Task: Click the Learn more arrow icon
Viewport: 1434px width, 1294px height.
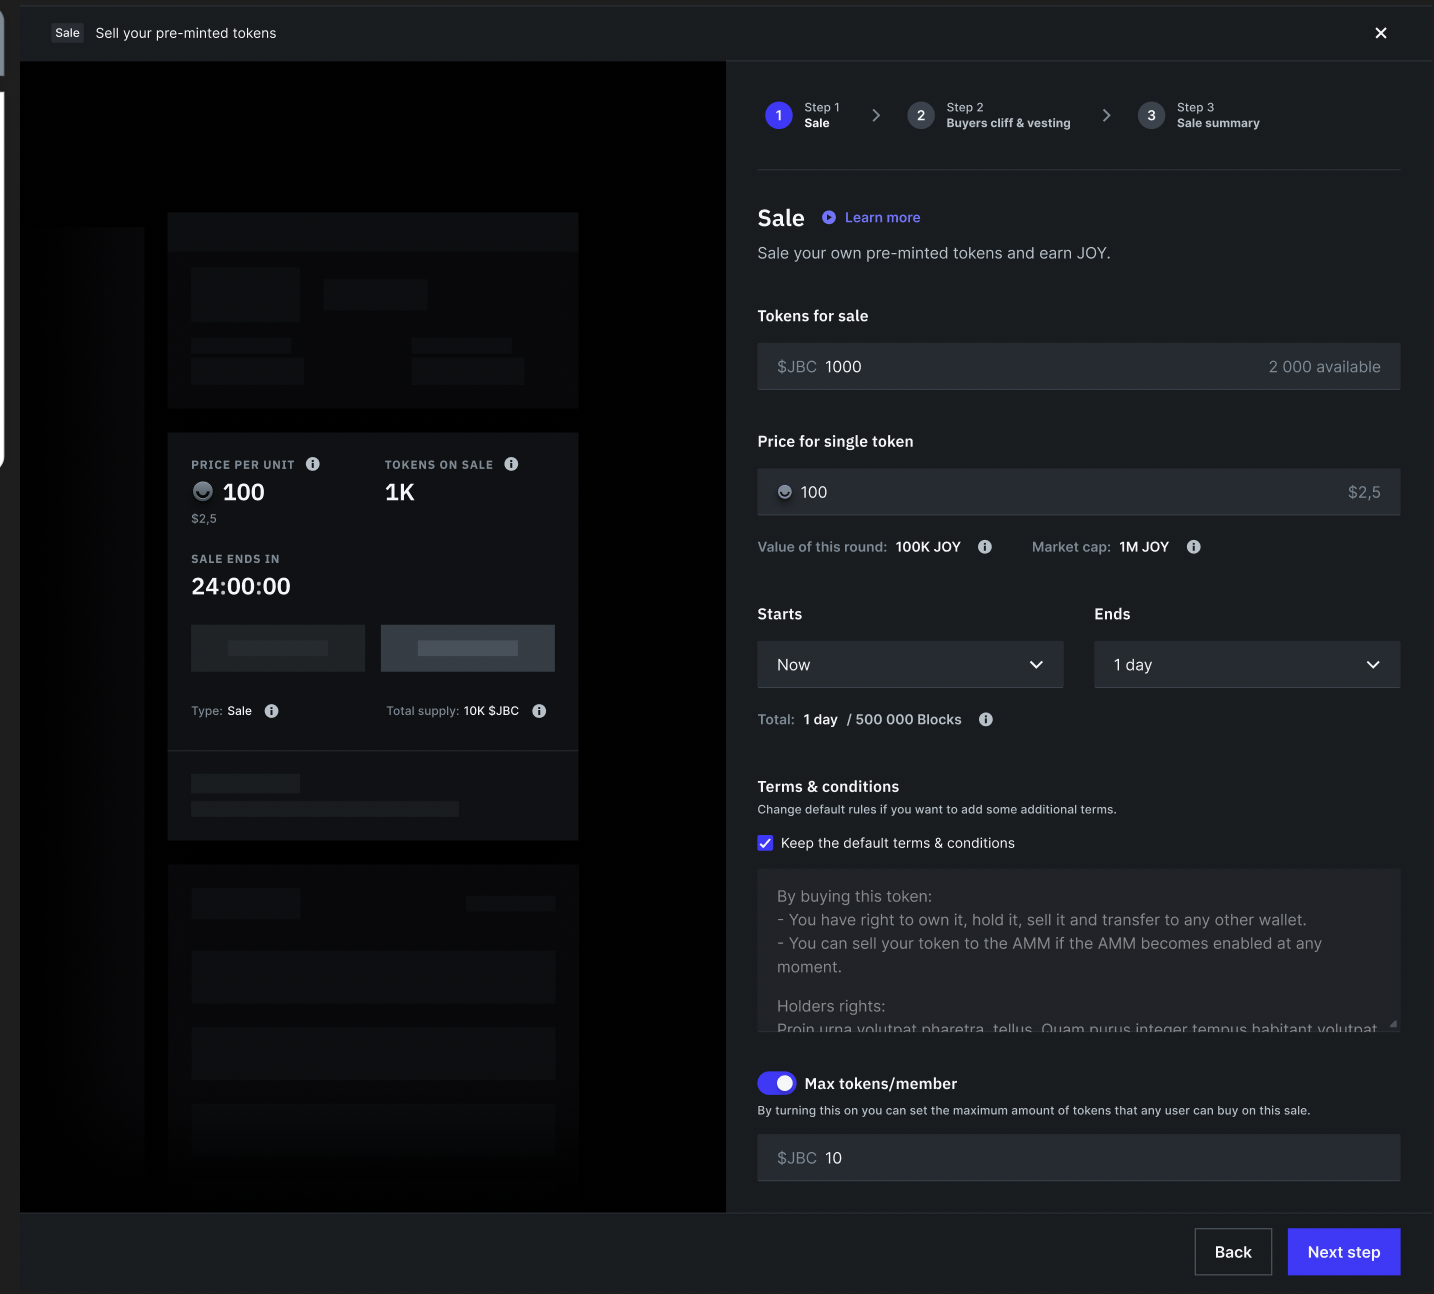Action: tap(828, 217)
